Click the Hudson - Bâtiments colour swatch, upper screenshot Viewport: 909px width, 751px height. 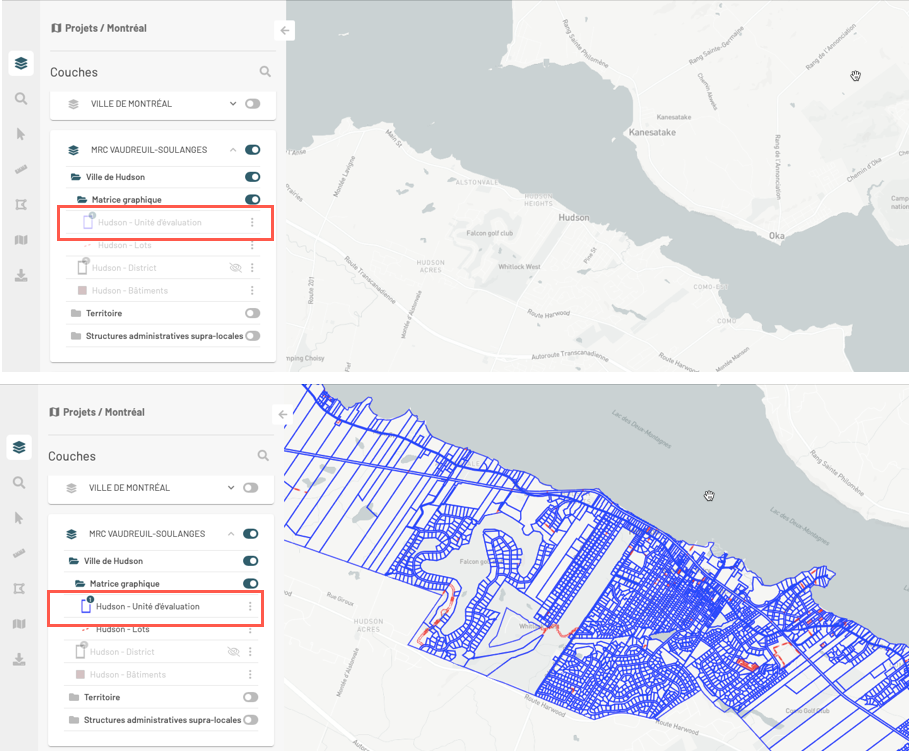[x=82, y=291]
